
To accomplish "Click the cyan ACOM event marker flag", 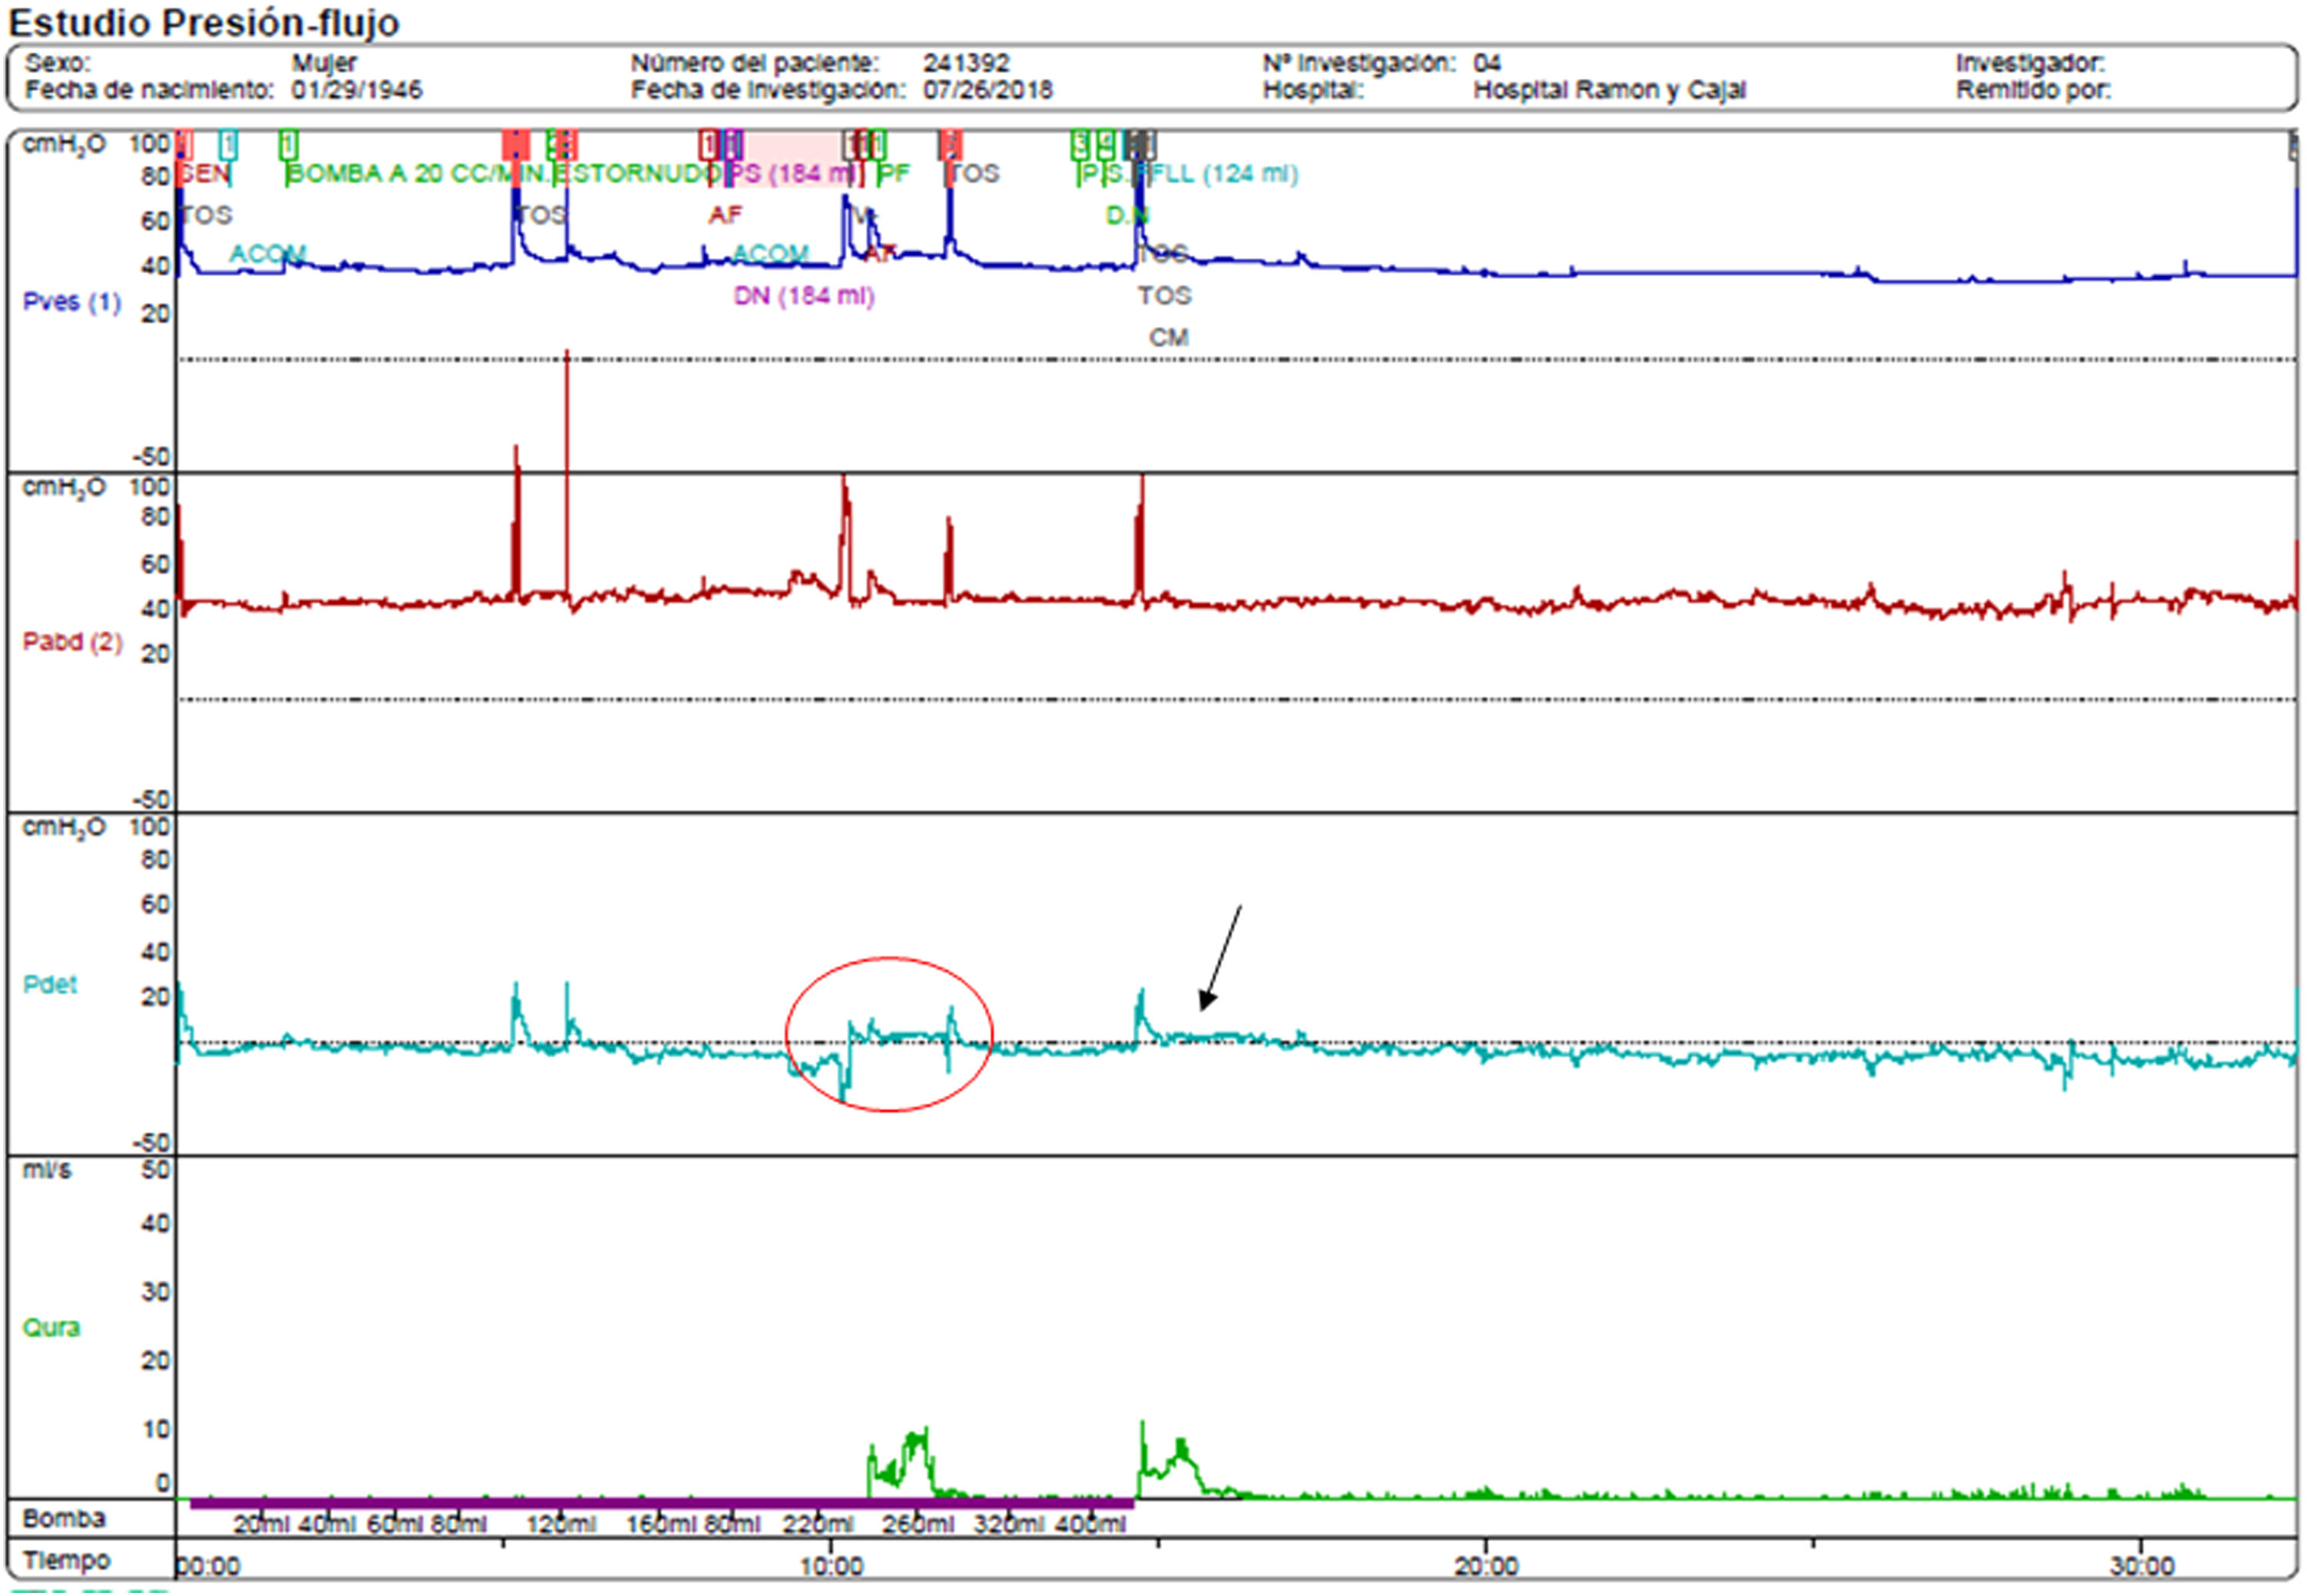I will coord(228,145).
